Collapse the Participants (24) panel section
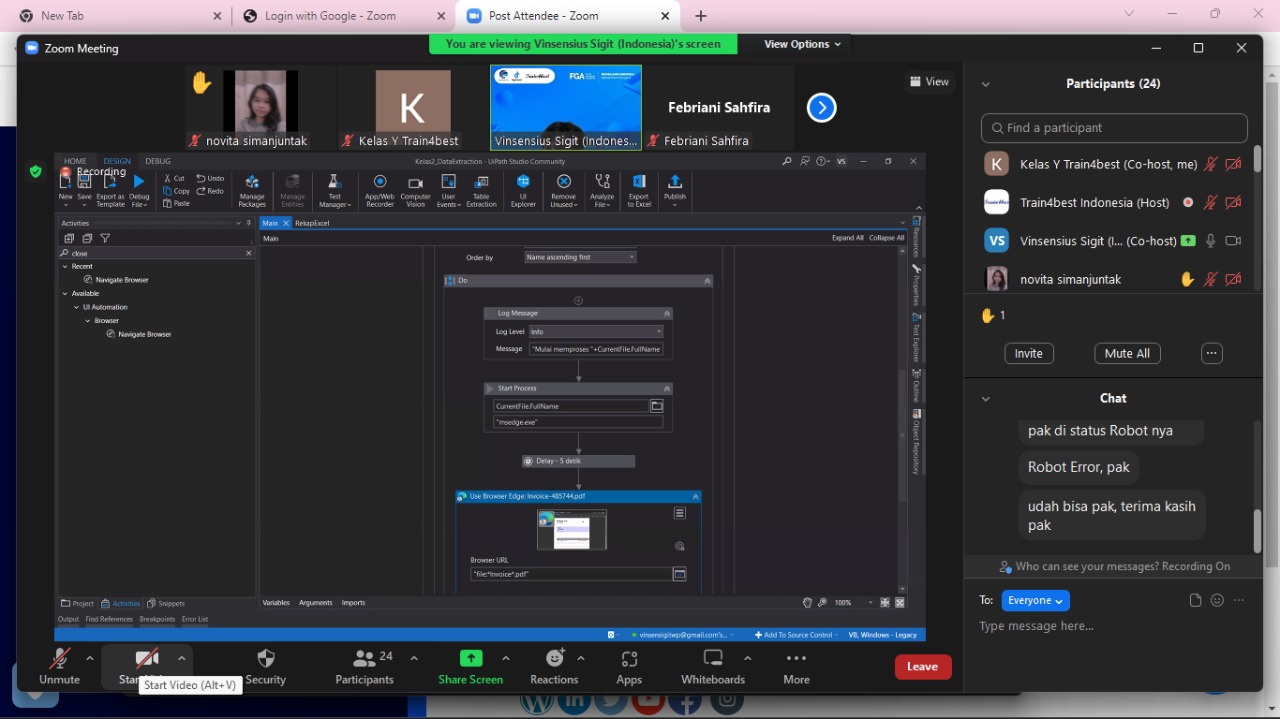This screenshot has height=719, width=1280. click(986, 84)
